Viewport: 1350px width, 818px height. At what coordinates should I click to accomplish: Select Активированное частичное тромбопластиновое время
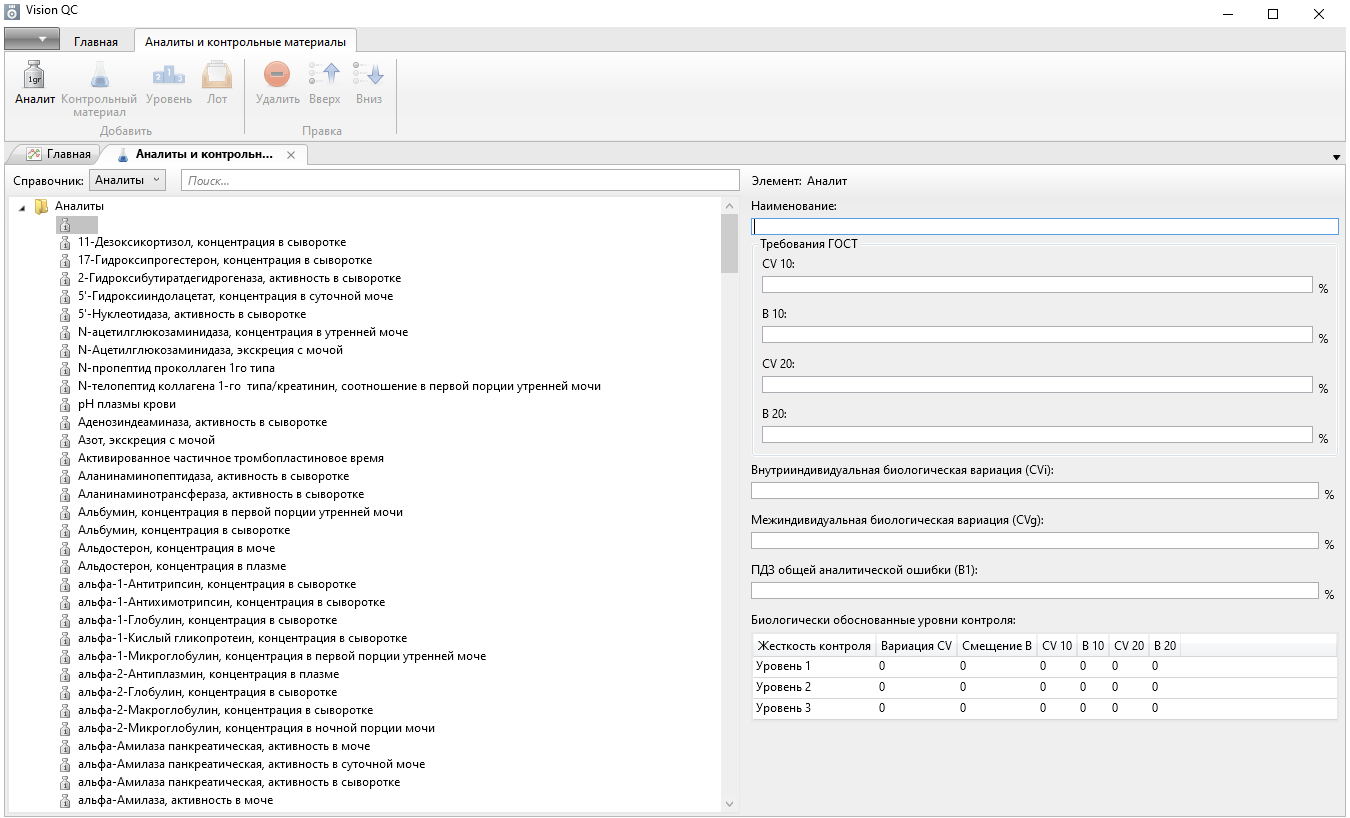pyautogui.click(x=231, y=458)
